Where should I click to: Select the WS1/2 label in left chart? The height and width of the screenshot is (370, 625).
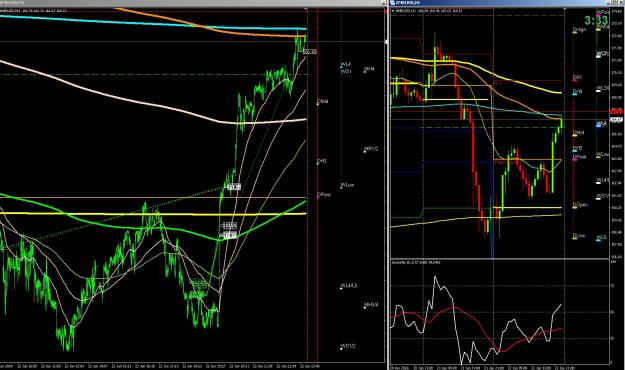coord(348,346)
